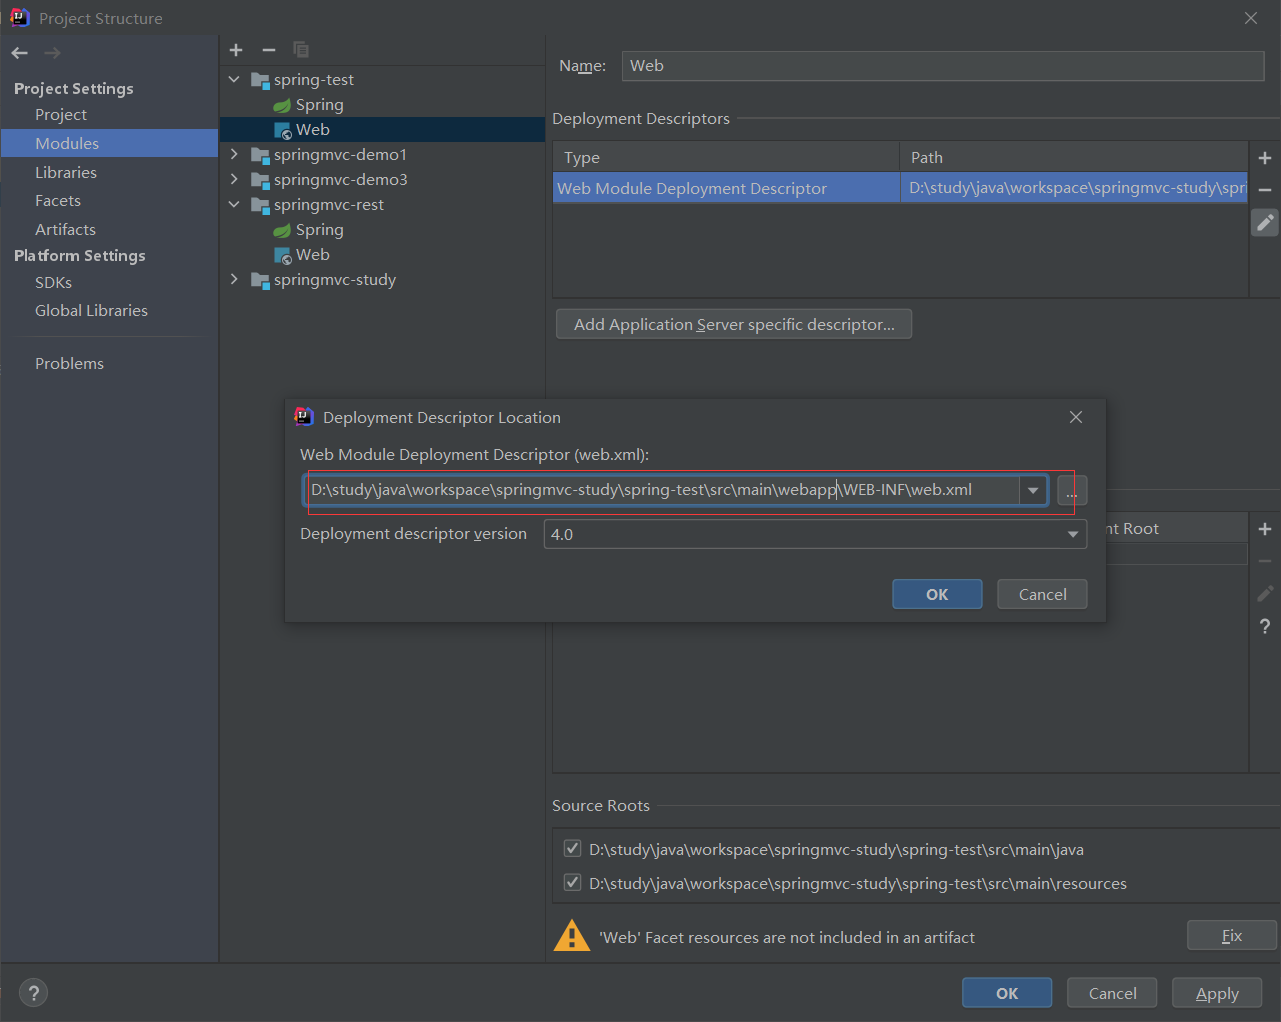Open help using the bottom-left question mark
This screenshot has height=1022, width=1281.
34,993
